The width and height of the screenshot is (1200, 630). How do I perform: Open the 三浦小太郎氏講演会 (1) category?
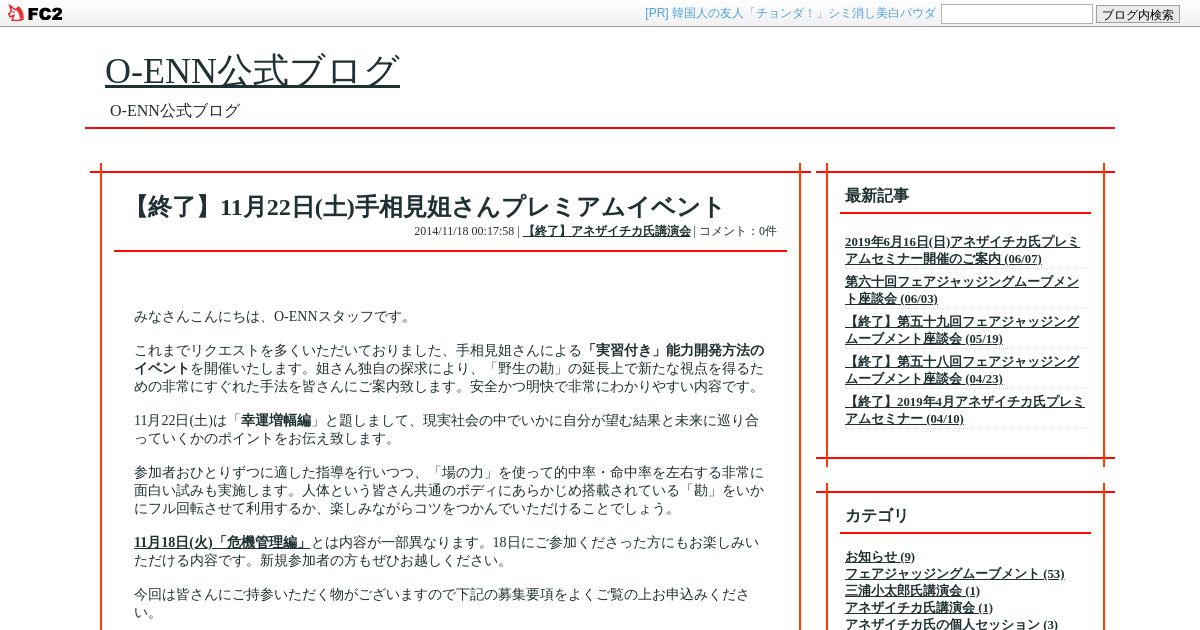coord(912,591)
